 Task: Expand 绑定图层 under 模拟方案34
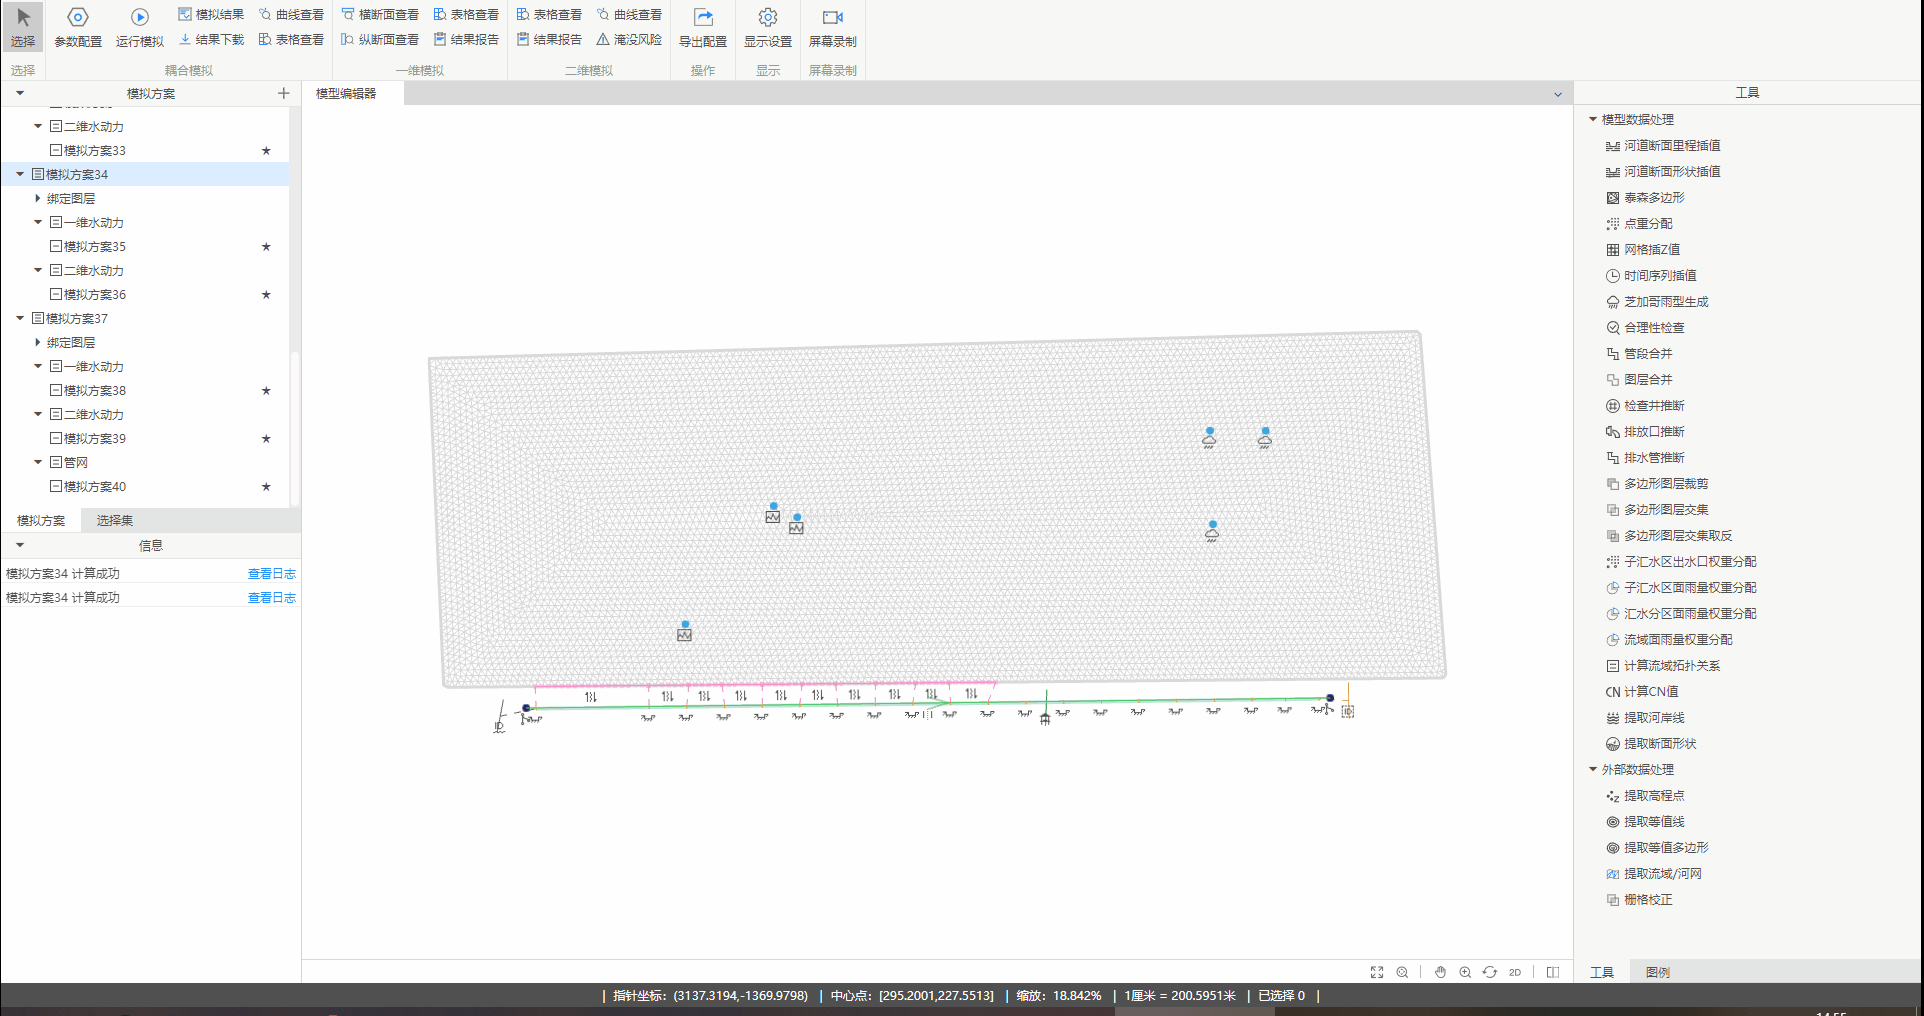(38, 198)
